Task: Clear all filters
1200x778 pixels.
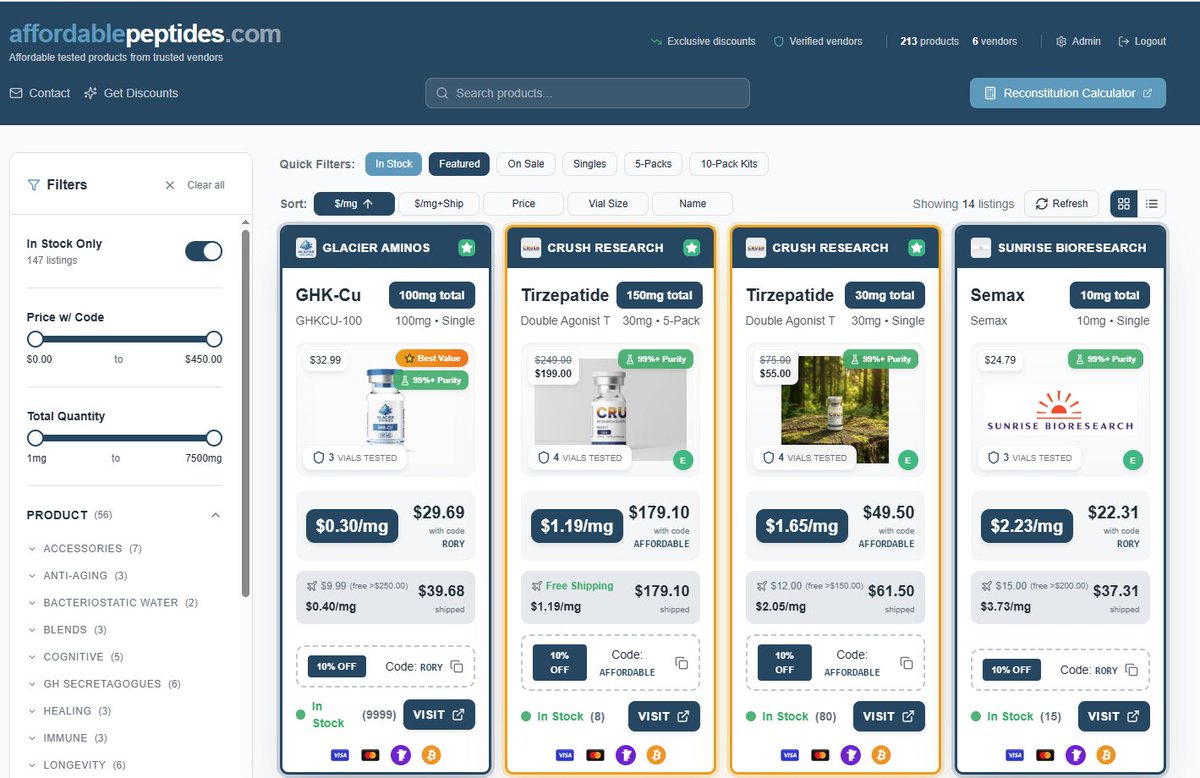Action: (195, 185)
